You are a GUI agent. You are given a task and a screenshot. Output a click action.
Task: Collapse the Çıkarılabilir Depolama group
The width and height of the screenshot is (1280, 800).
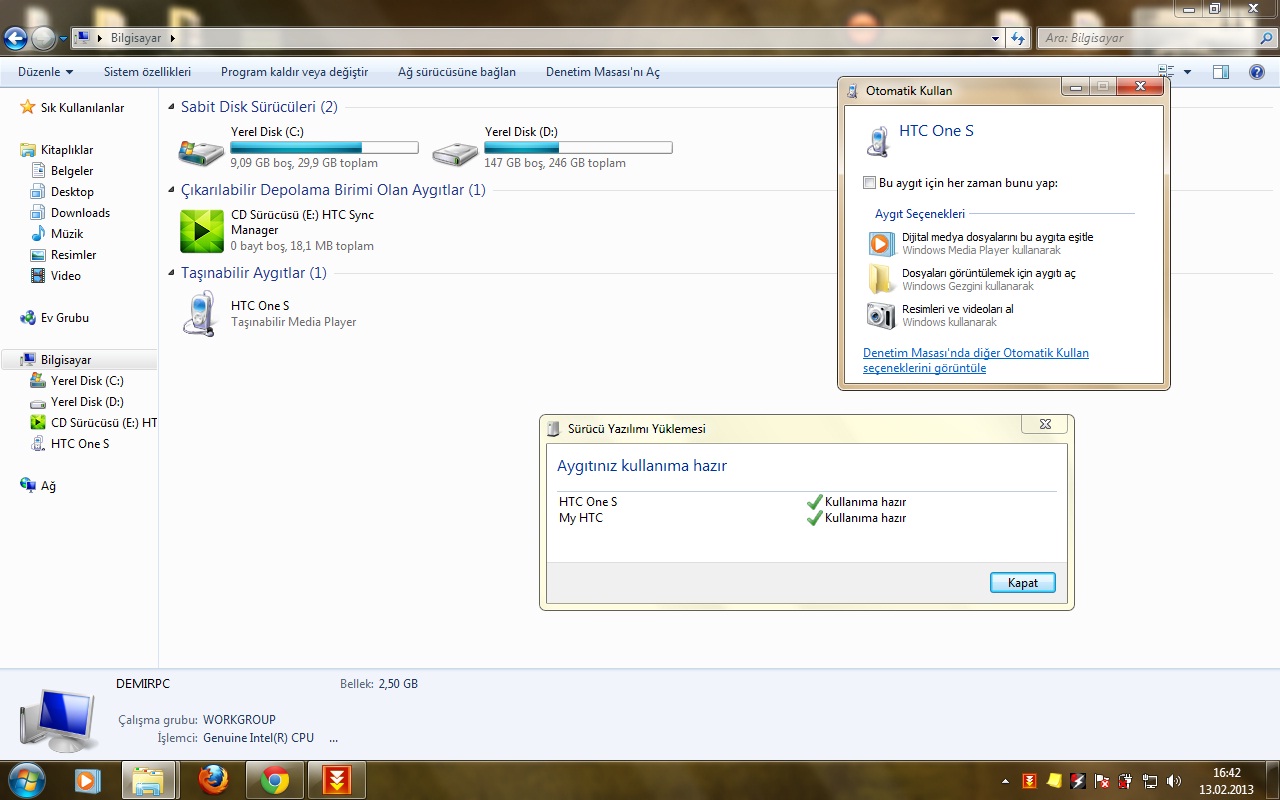[172, 190]
